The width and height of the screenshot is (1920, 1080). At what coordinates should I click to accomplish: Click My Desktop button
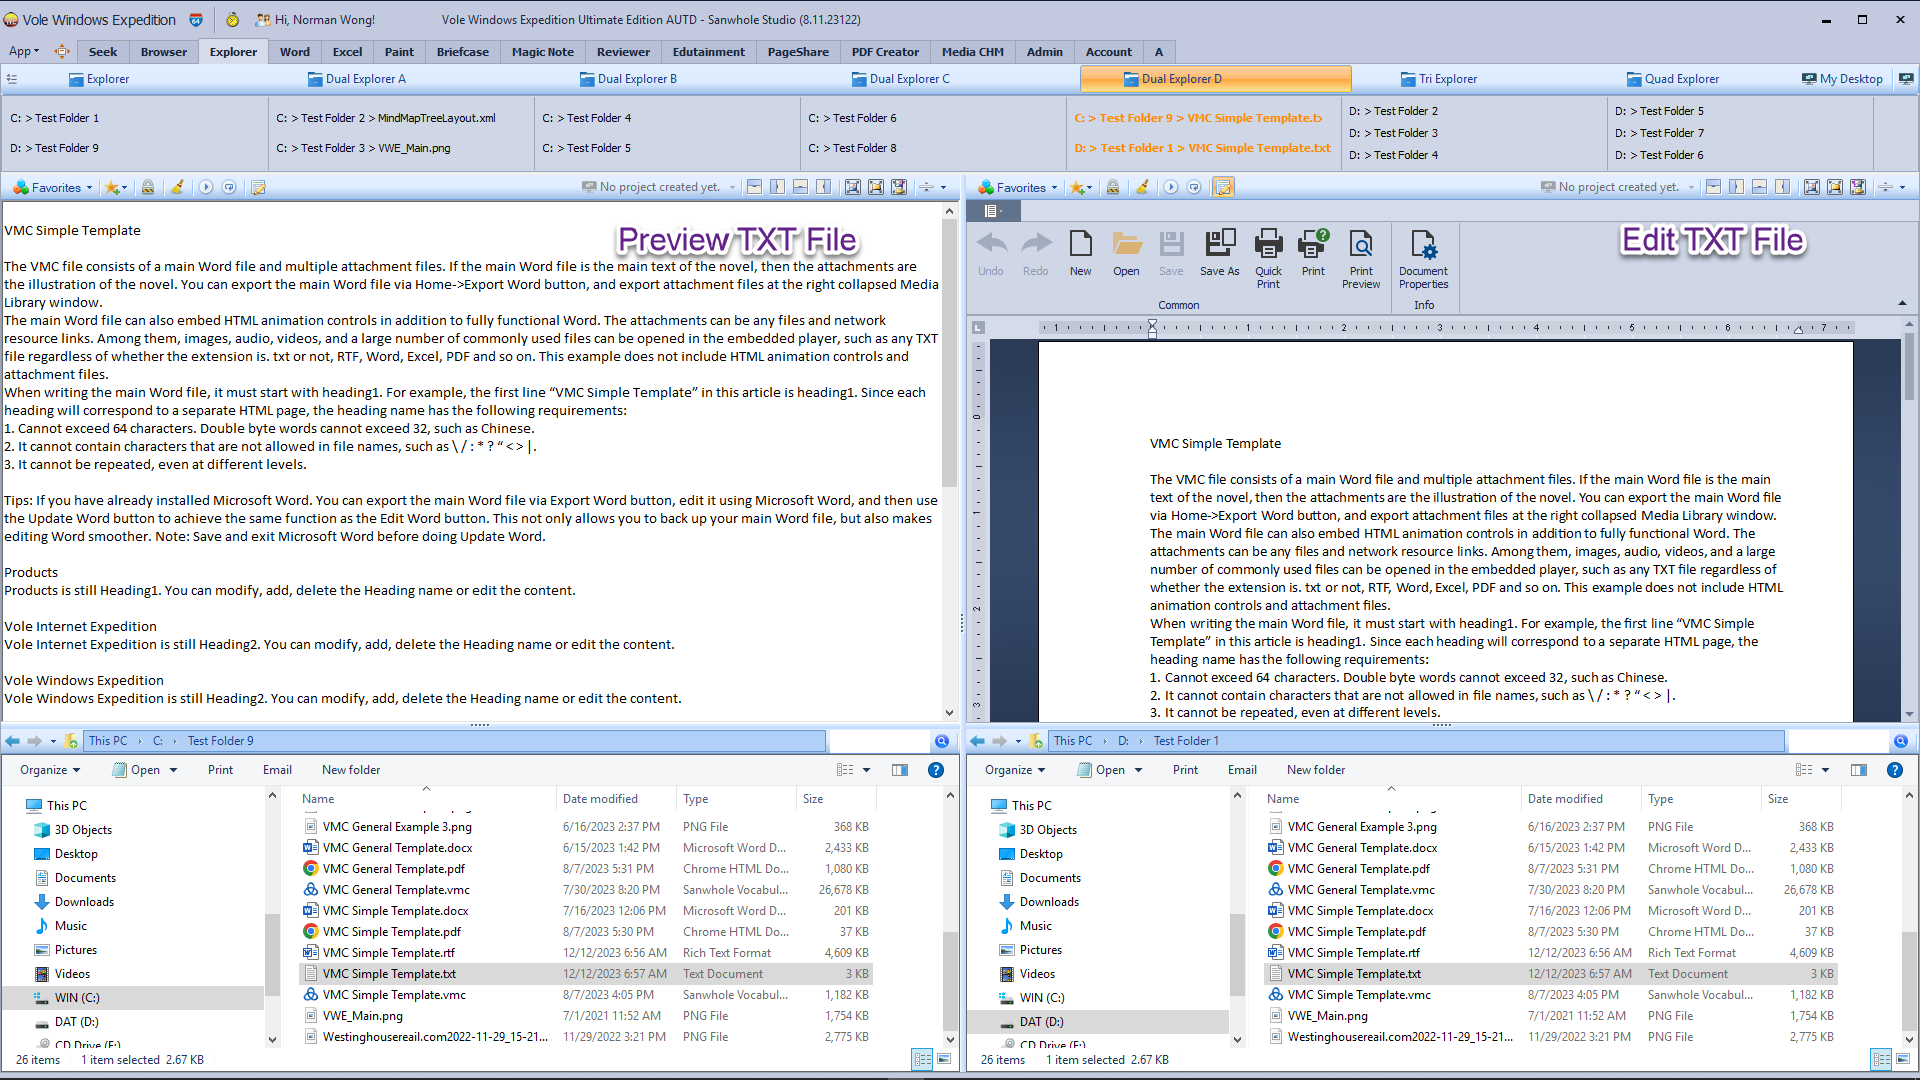click(1842, 79)
